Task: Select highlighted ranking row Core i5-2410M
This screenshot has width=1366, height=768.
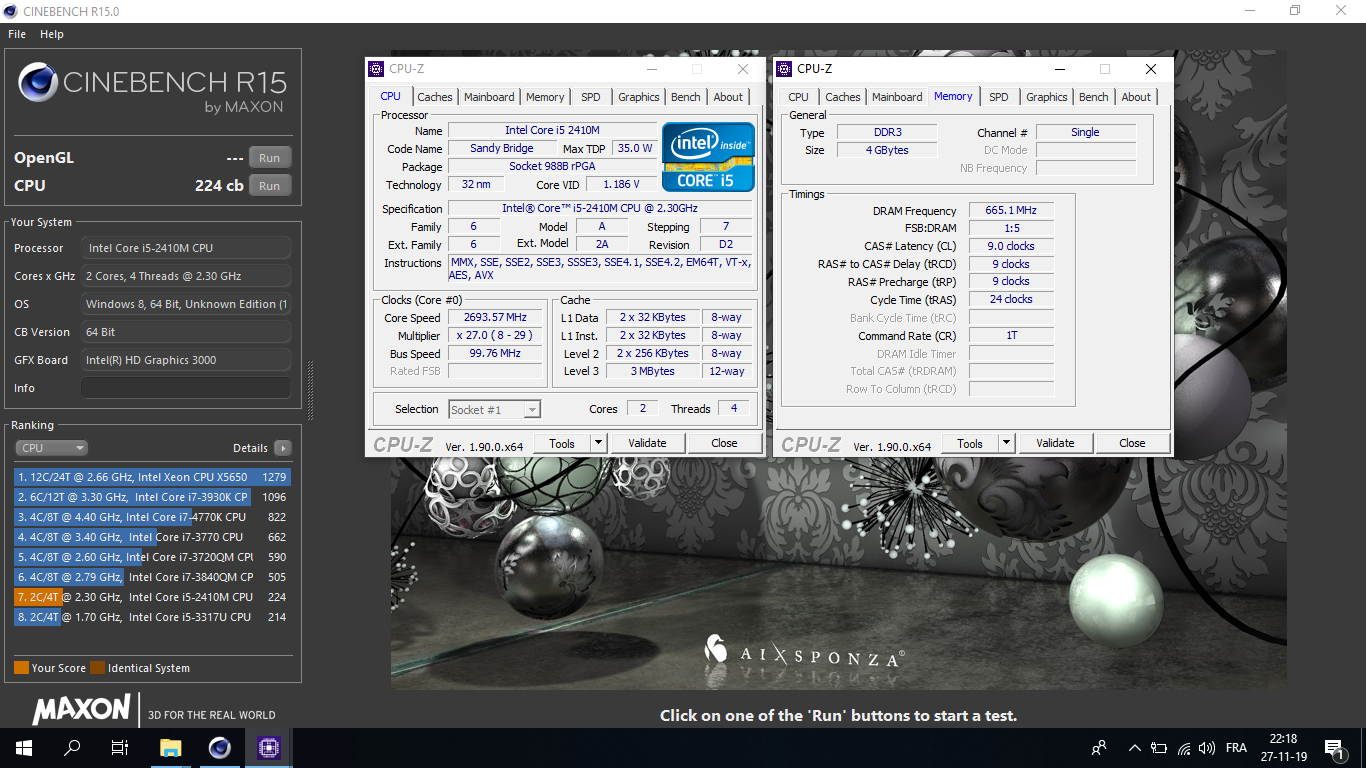Action: pos(152,597)
